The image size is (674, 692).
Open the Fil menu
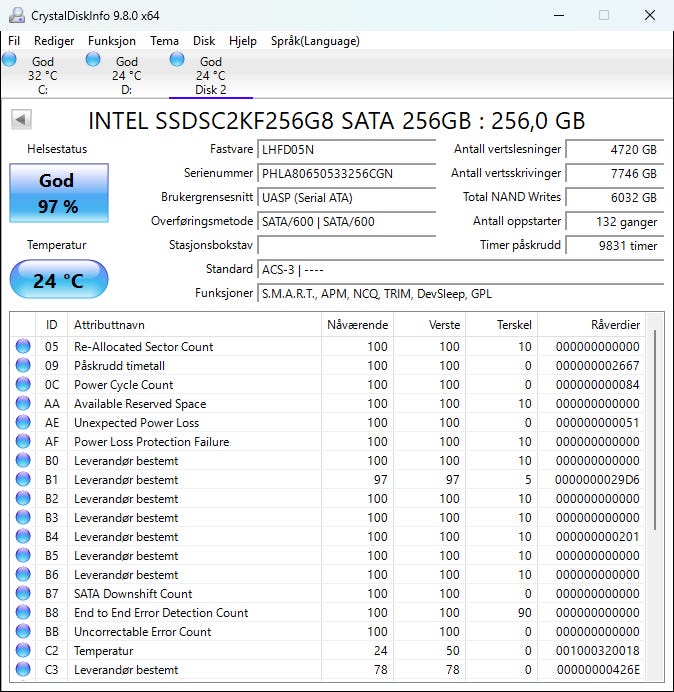14,41
